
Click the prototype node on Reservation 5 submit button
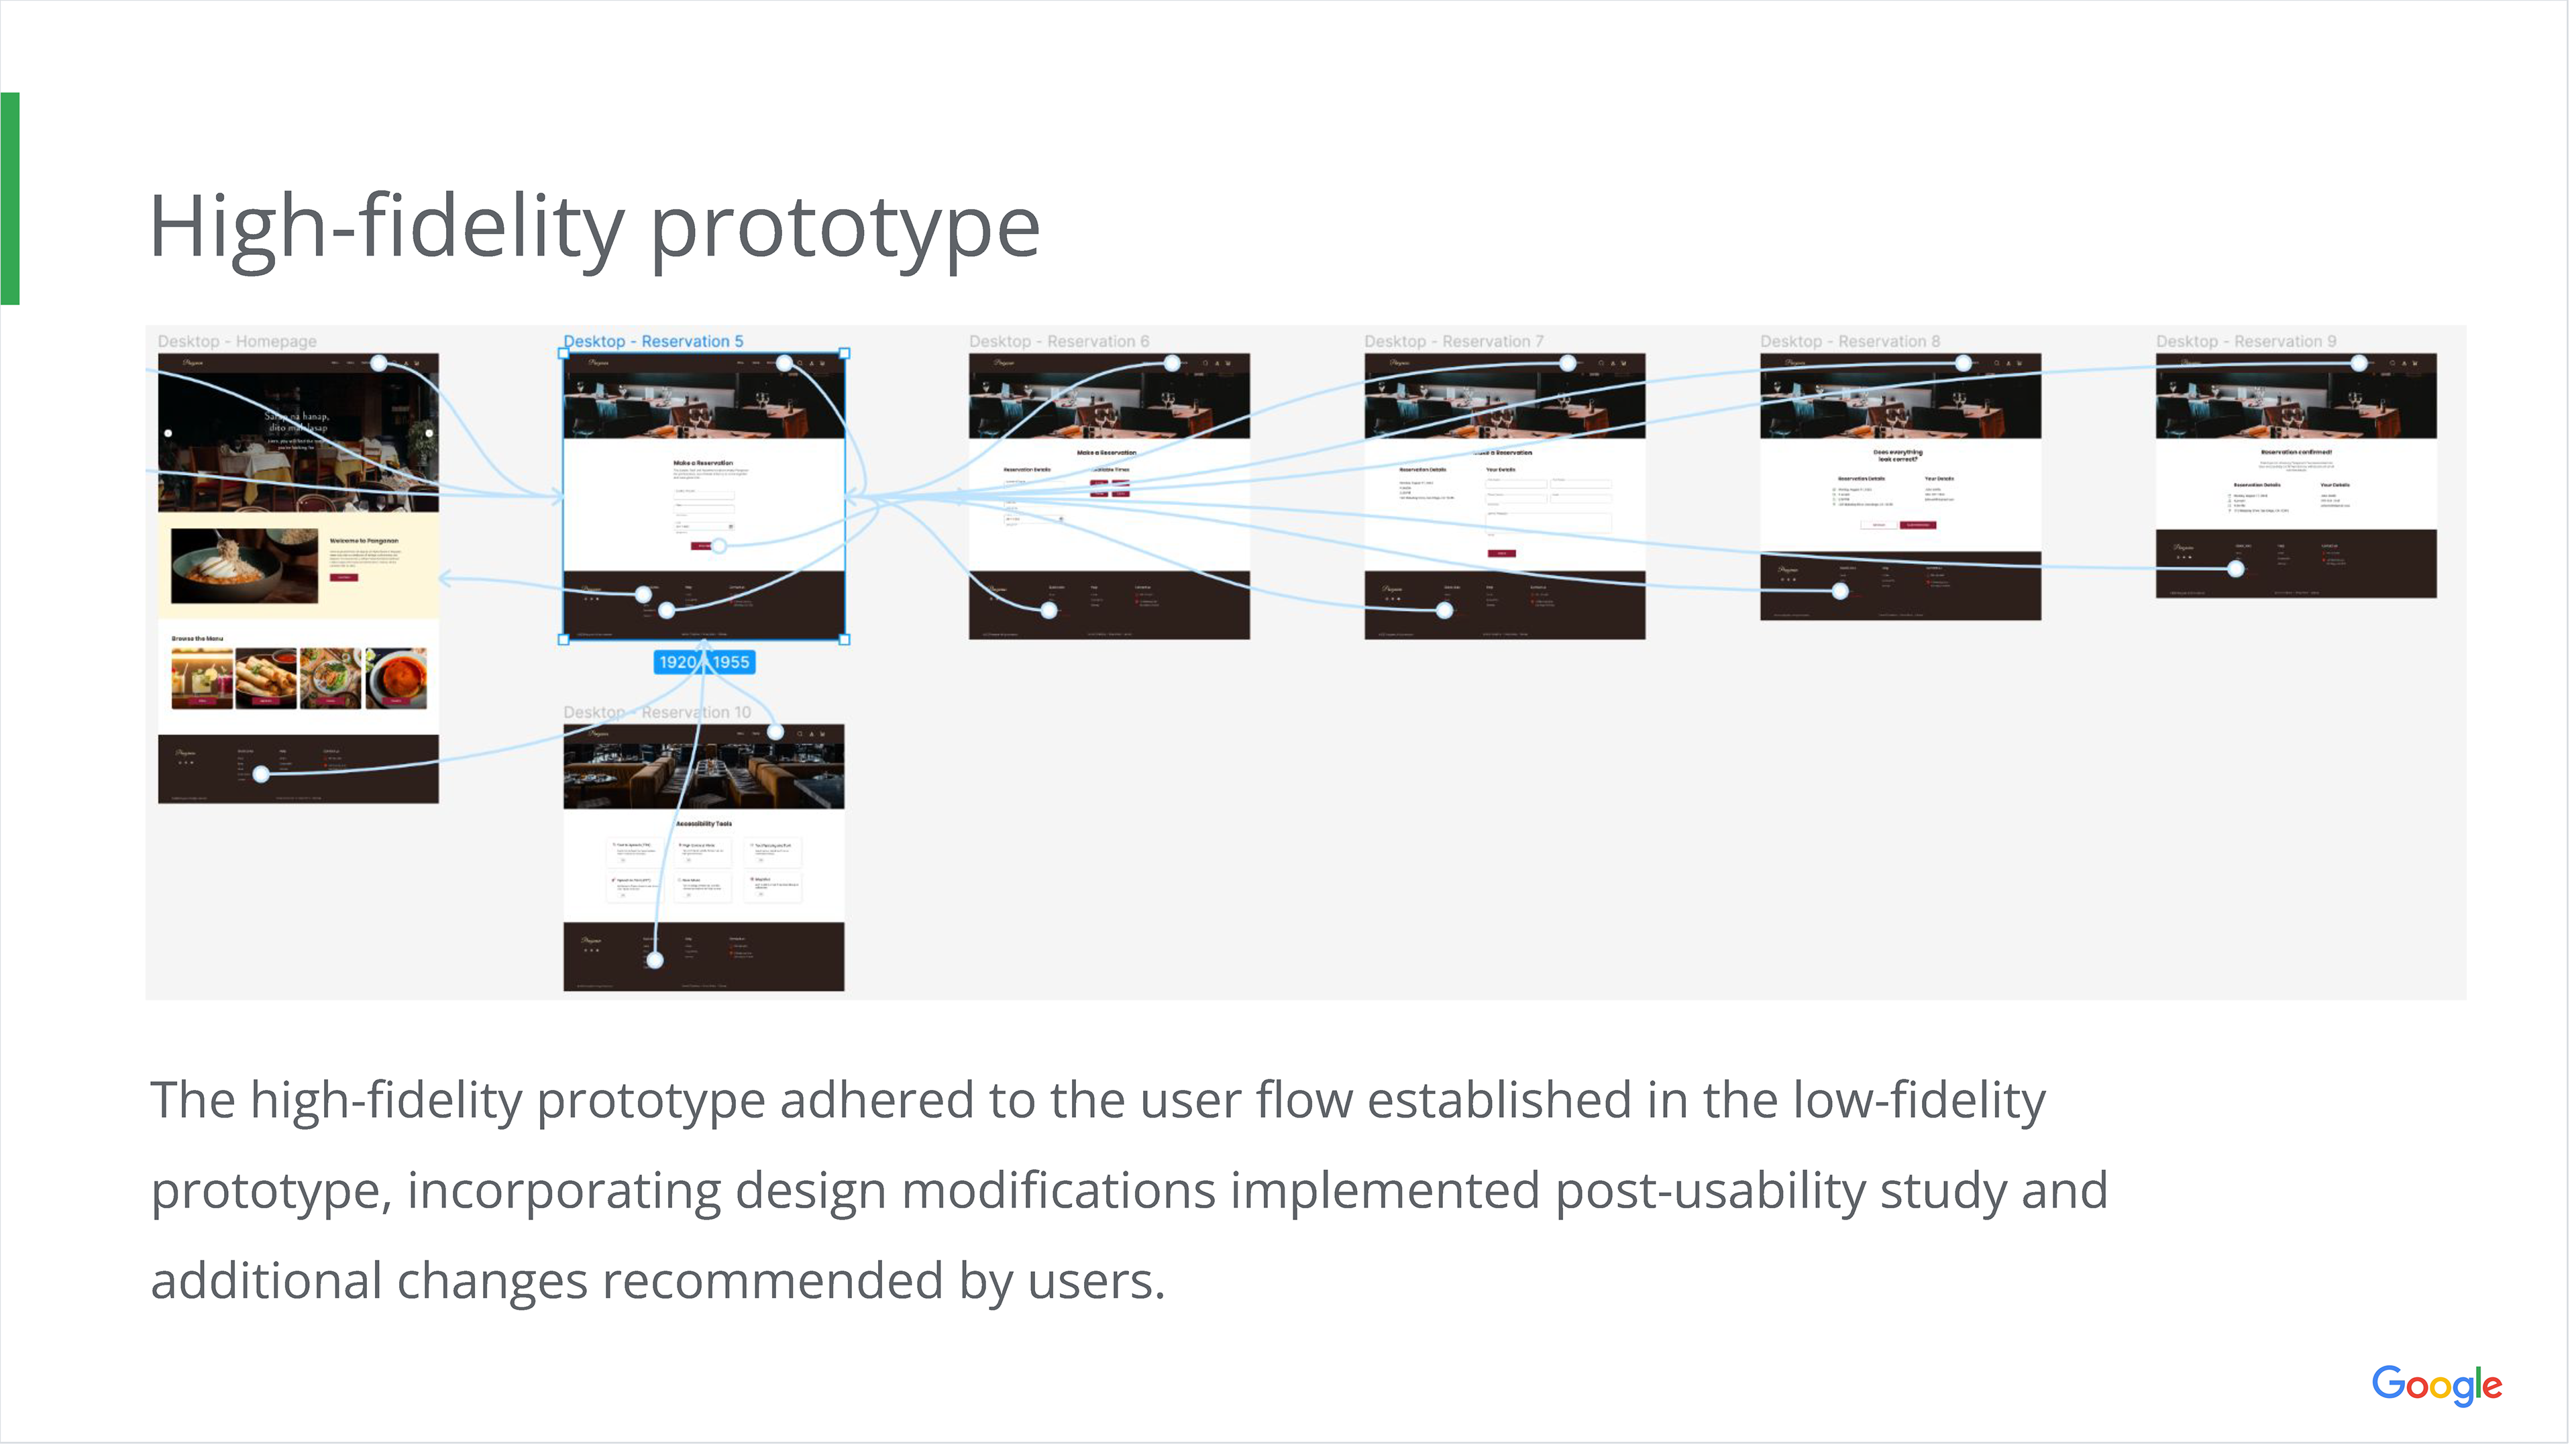719,547
